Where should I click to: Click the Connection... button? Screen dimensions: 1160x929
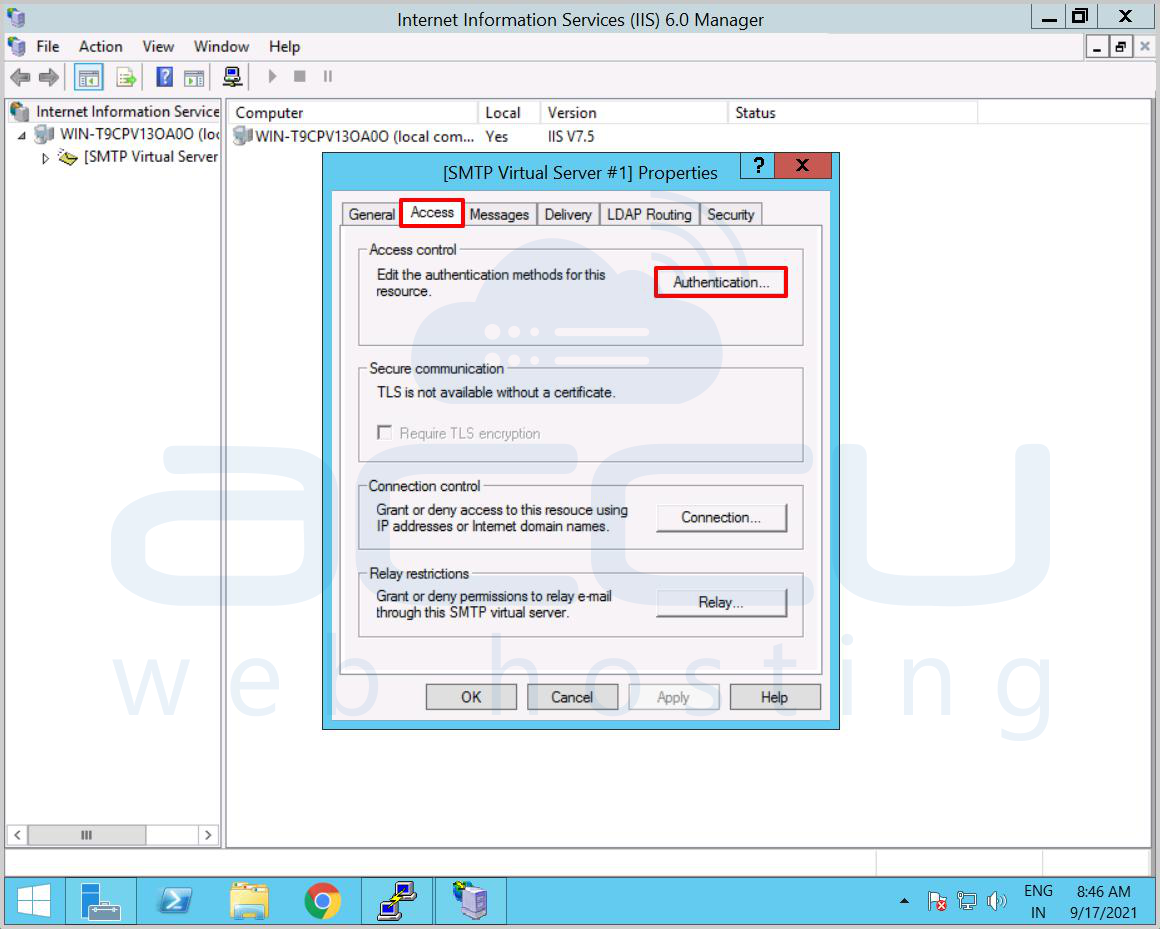(x=721, y=518)
